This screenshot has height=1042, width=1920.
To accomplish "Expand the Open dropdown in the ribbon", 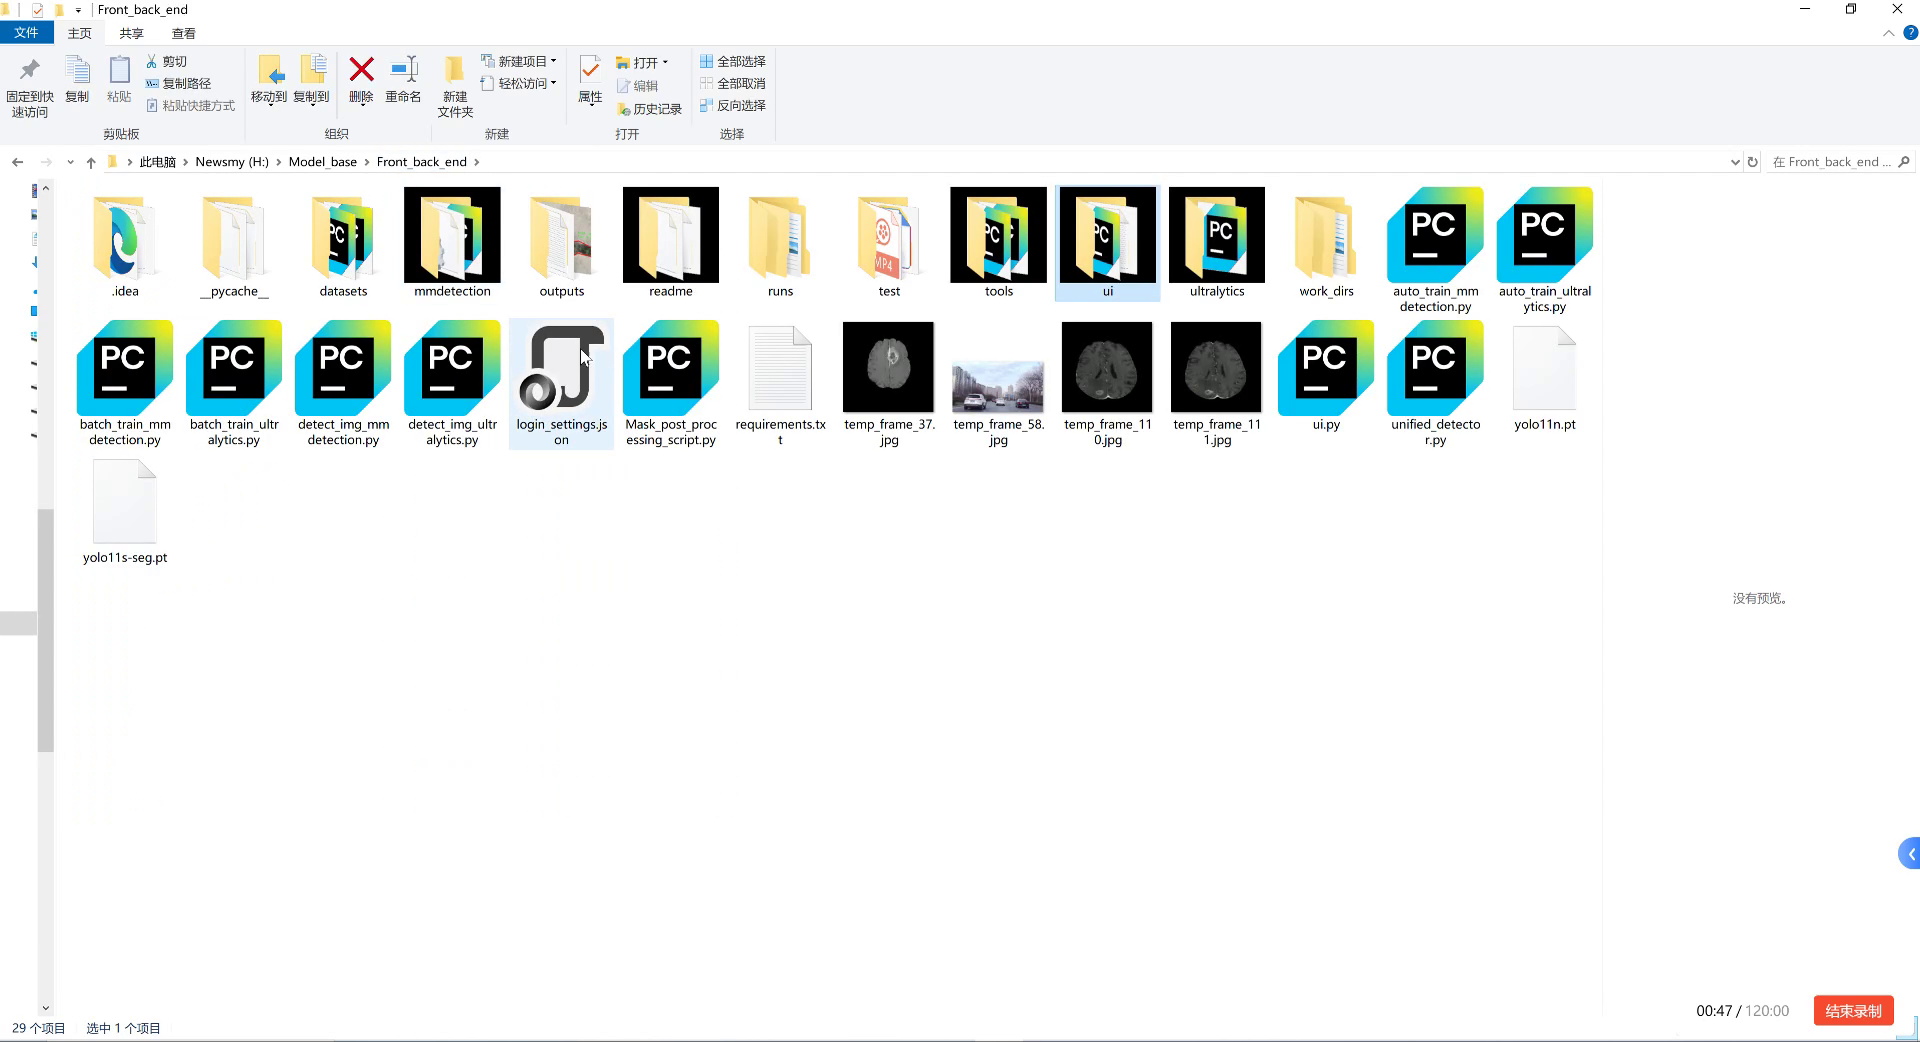I will pyautogui.click(x=665, y=62).
